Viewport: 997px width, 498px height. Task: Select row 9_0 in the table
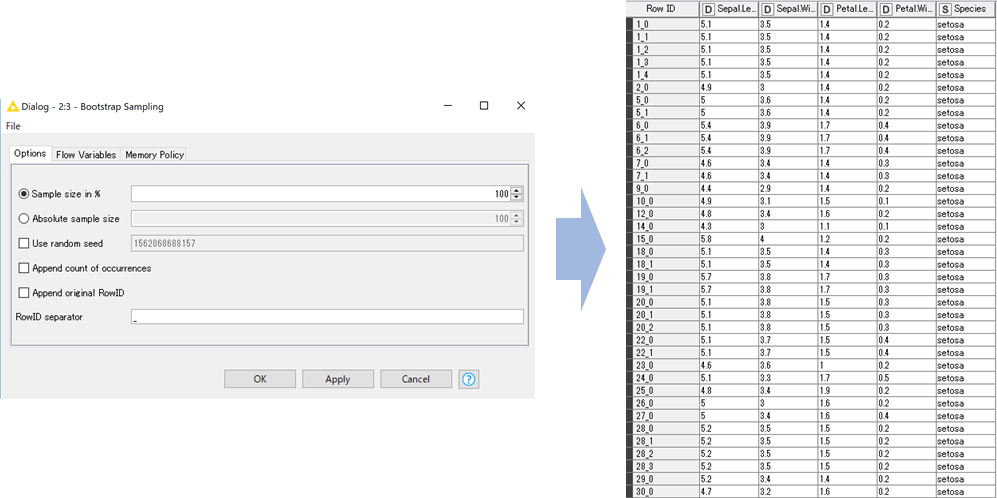pos(811,188)
